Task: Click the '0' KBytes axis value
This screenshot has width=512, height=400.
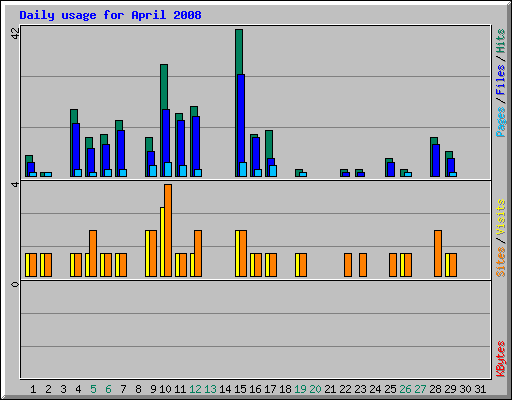Action: point(15,284)
